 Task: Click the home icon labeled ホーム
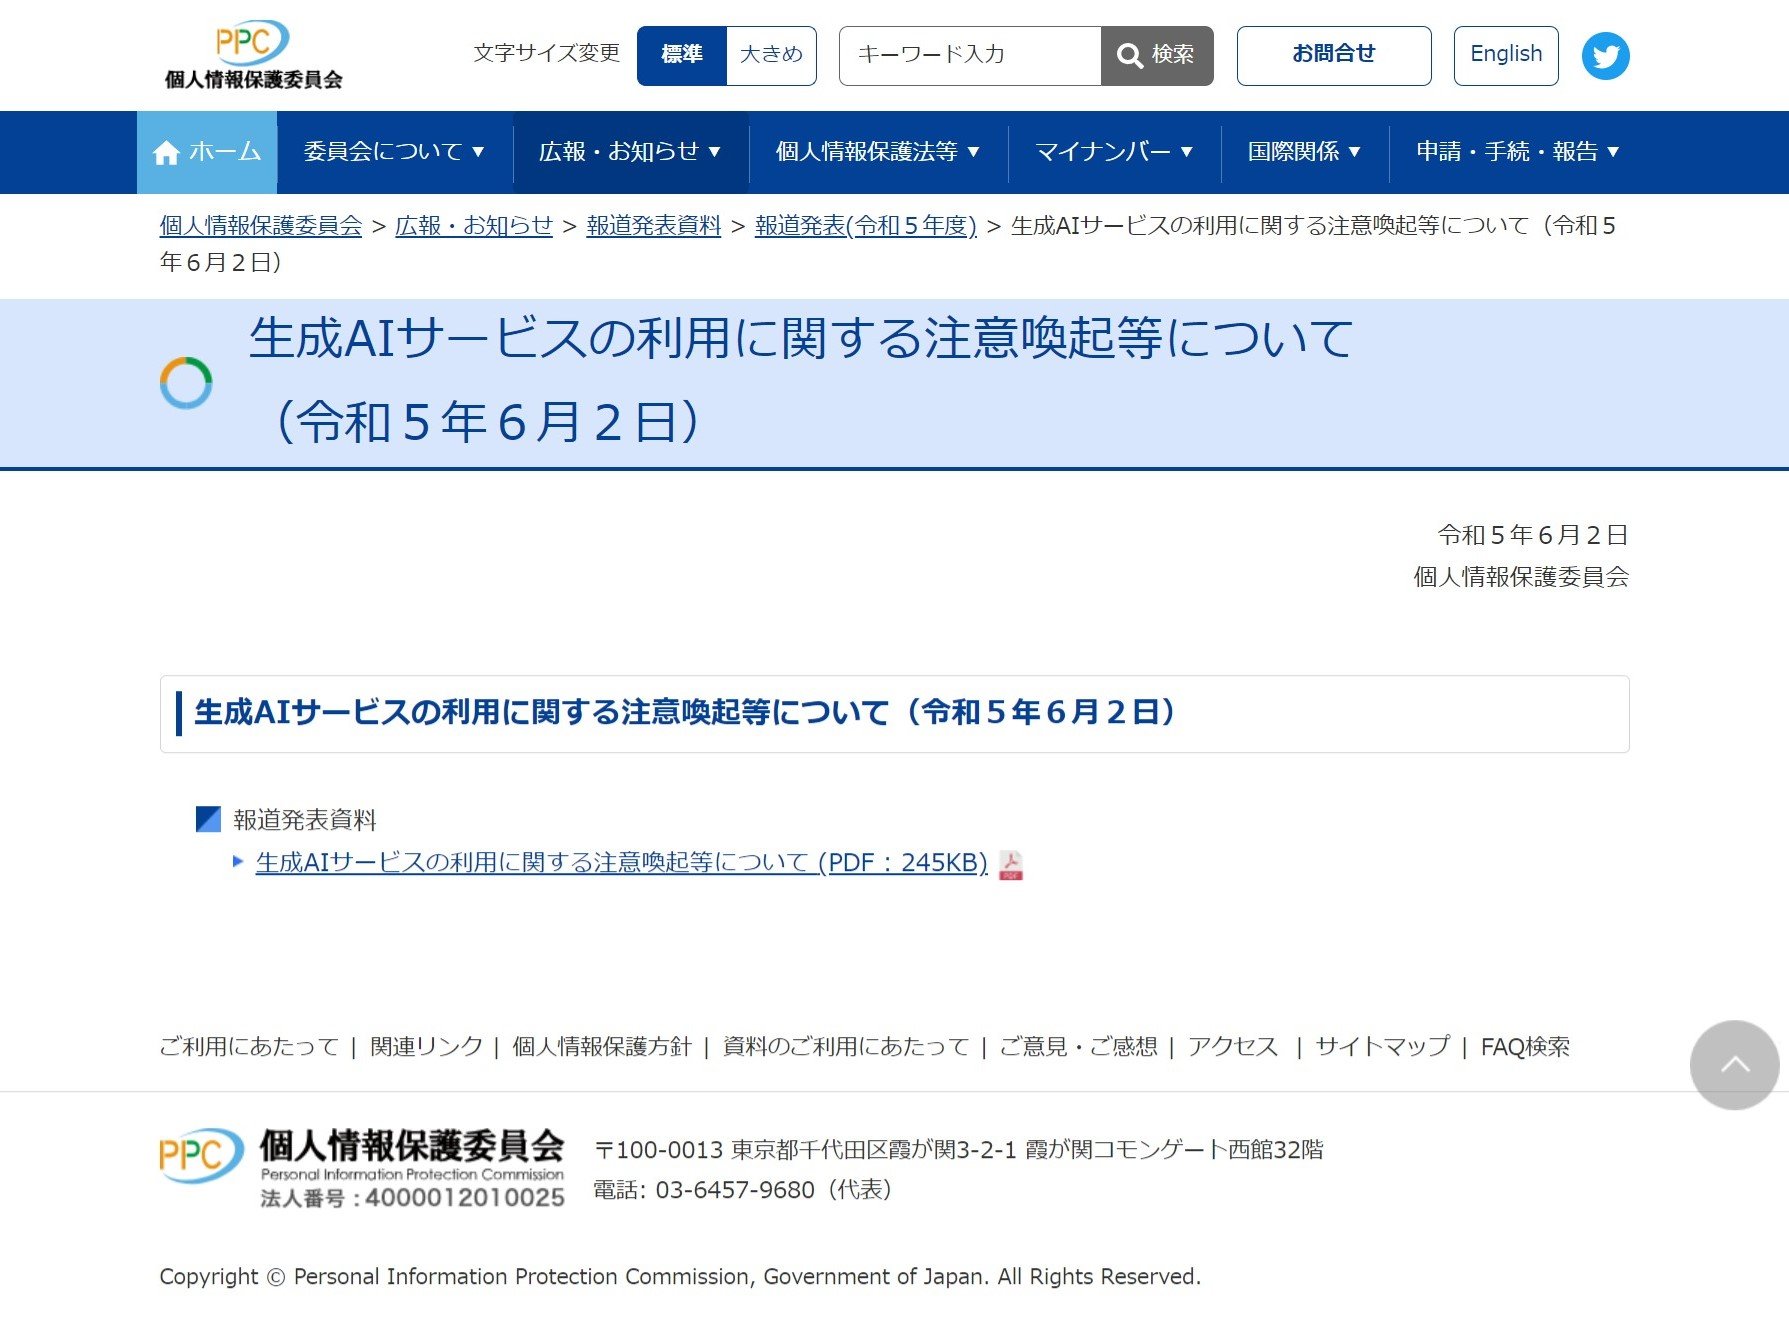(x=207, y=152)
